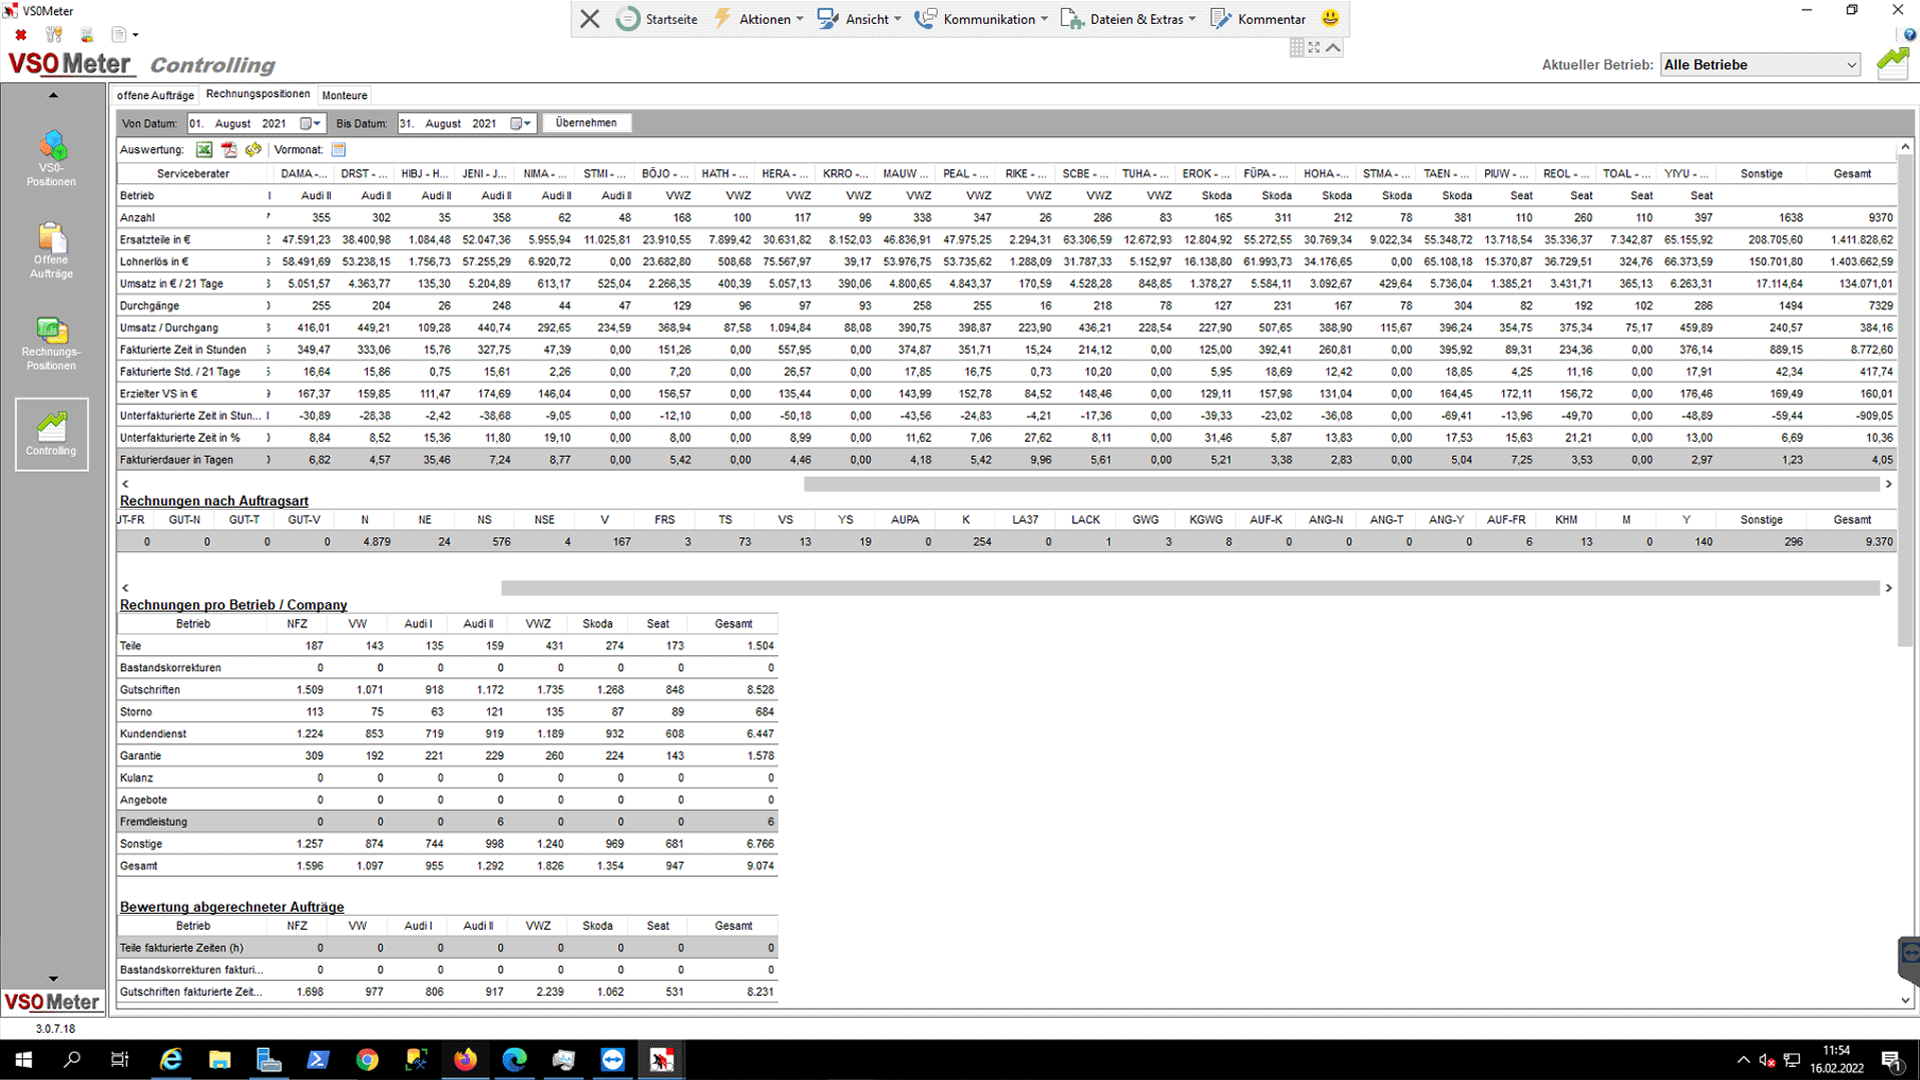1920x1080 pixels.
Task: Click the horizontal scrollbar under the Serviceberater table
Action: pyautogui.click(x=1341, y=484)
